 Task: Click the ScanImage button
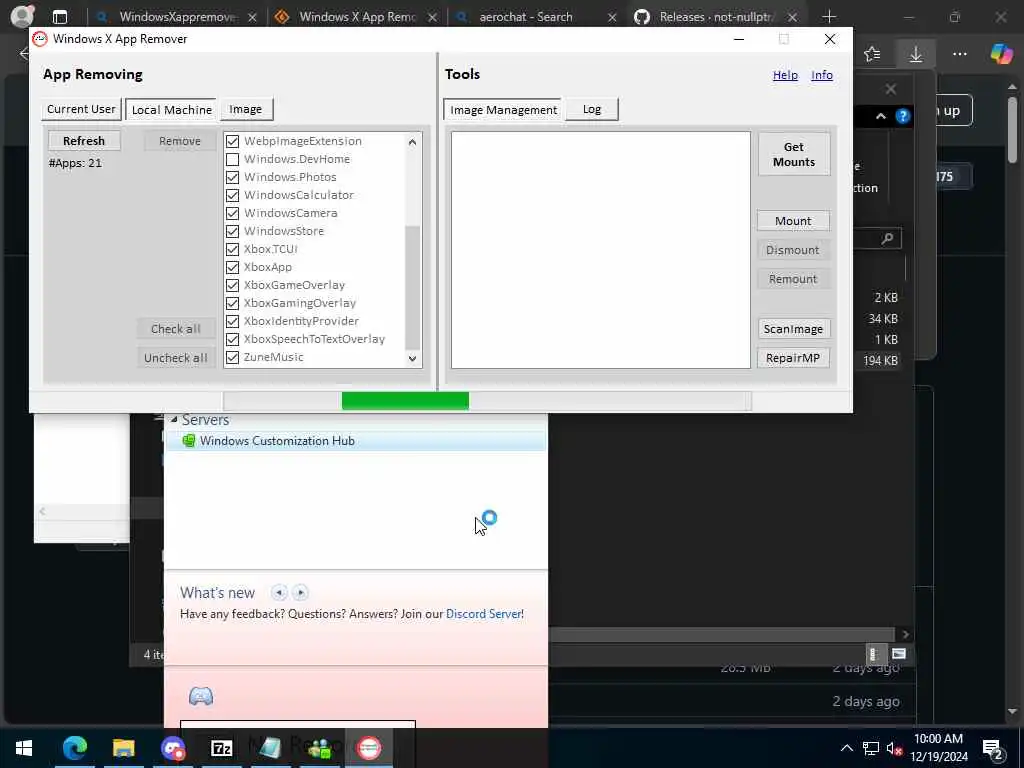(x=793, y=329)
